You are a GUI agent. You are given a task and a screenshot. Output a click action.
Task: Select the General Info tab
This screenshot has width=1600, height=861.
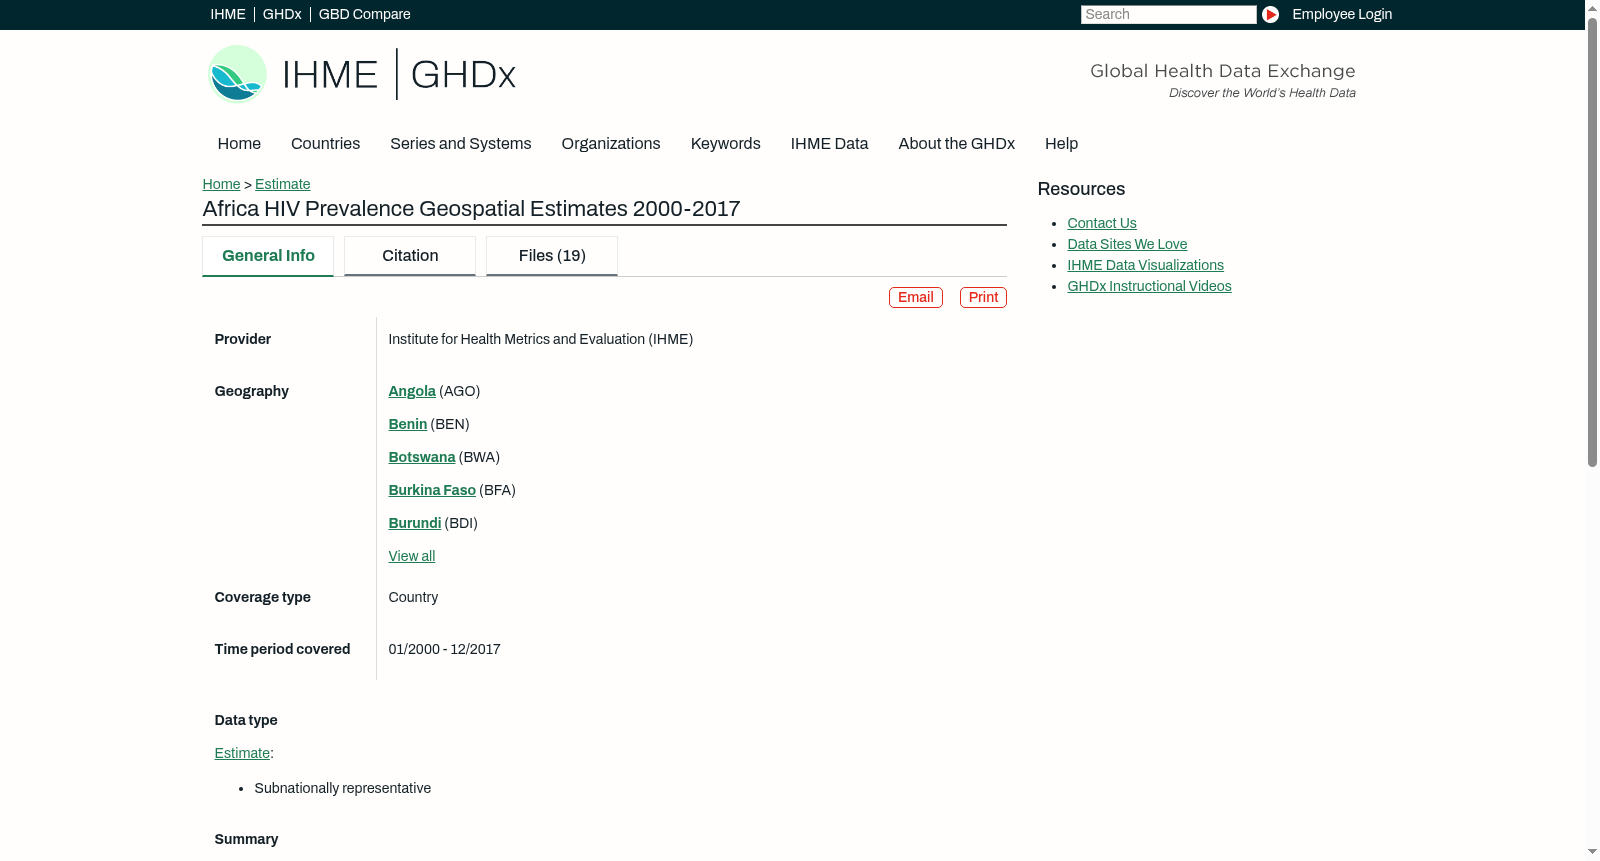[x=268, y=256]
